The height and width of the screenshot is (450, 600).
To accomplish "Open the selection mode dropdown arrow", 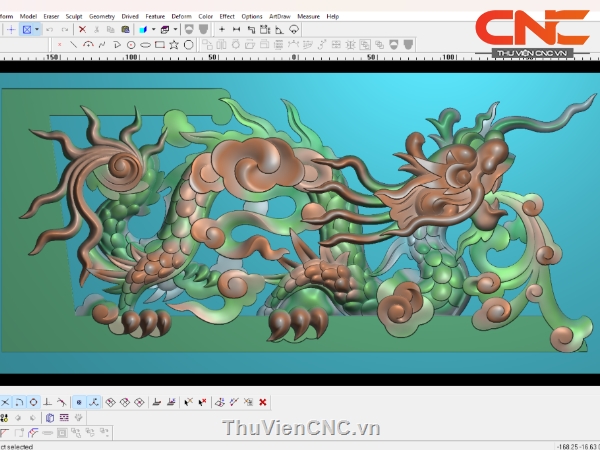I will (x=37, y=30).
